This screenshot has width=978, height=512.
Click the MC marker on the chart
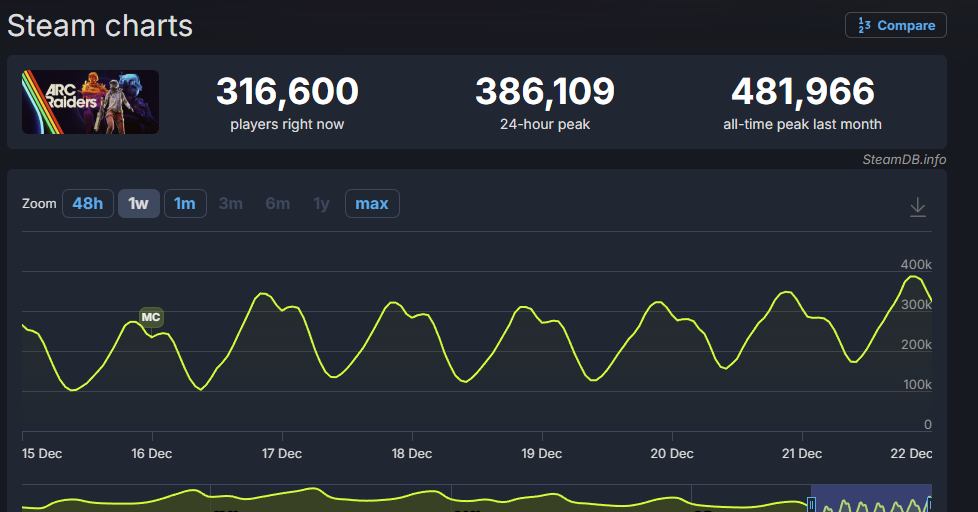click(x=151, y=317)
